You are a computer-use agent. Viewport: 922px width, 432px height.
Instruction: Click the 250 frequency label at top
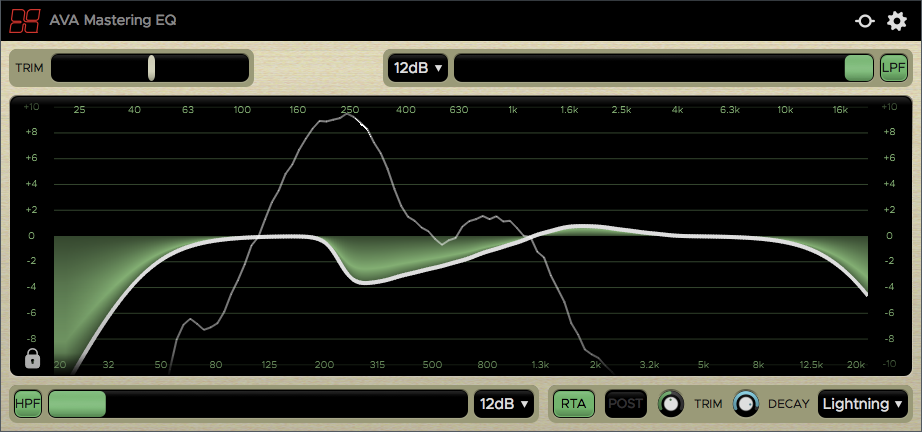click(x=350, y=110)
